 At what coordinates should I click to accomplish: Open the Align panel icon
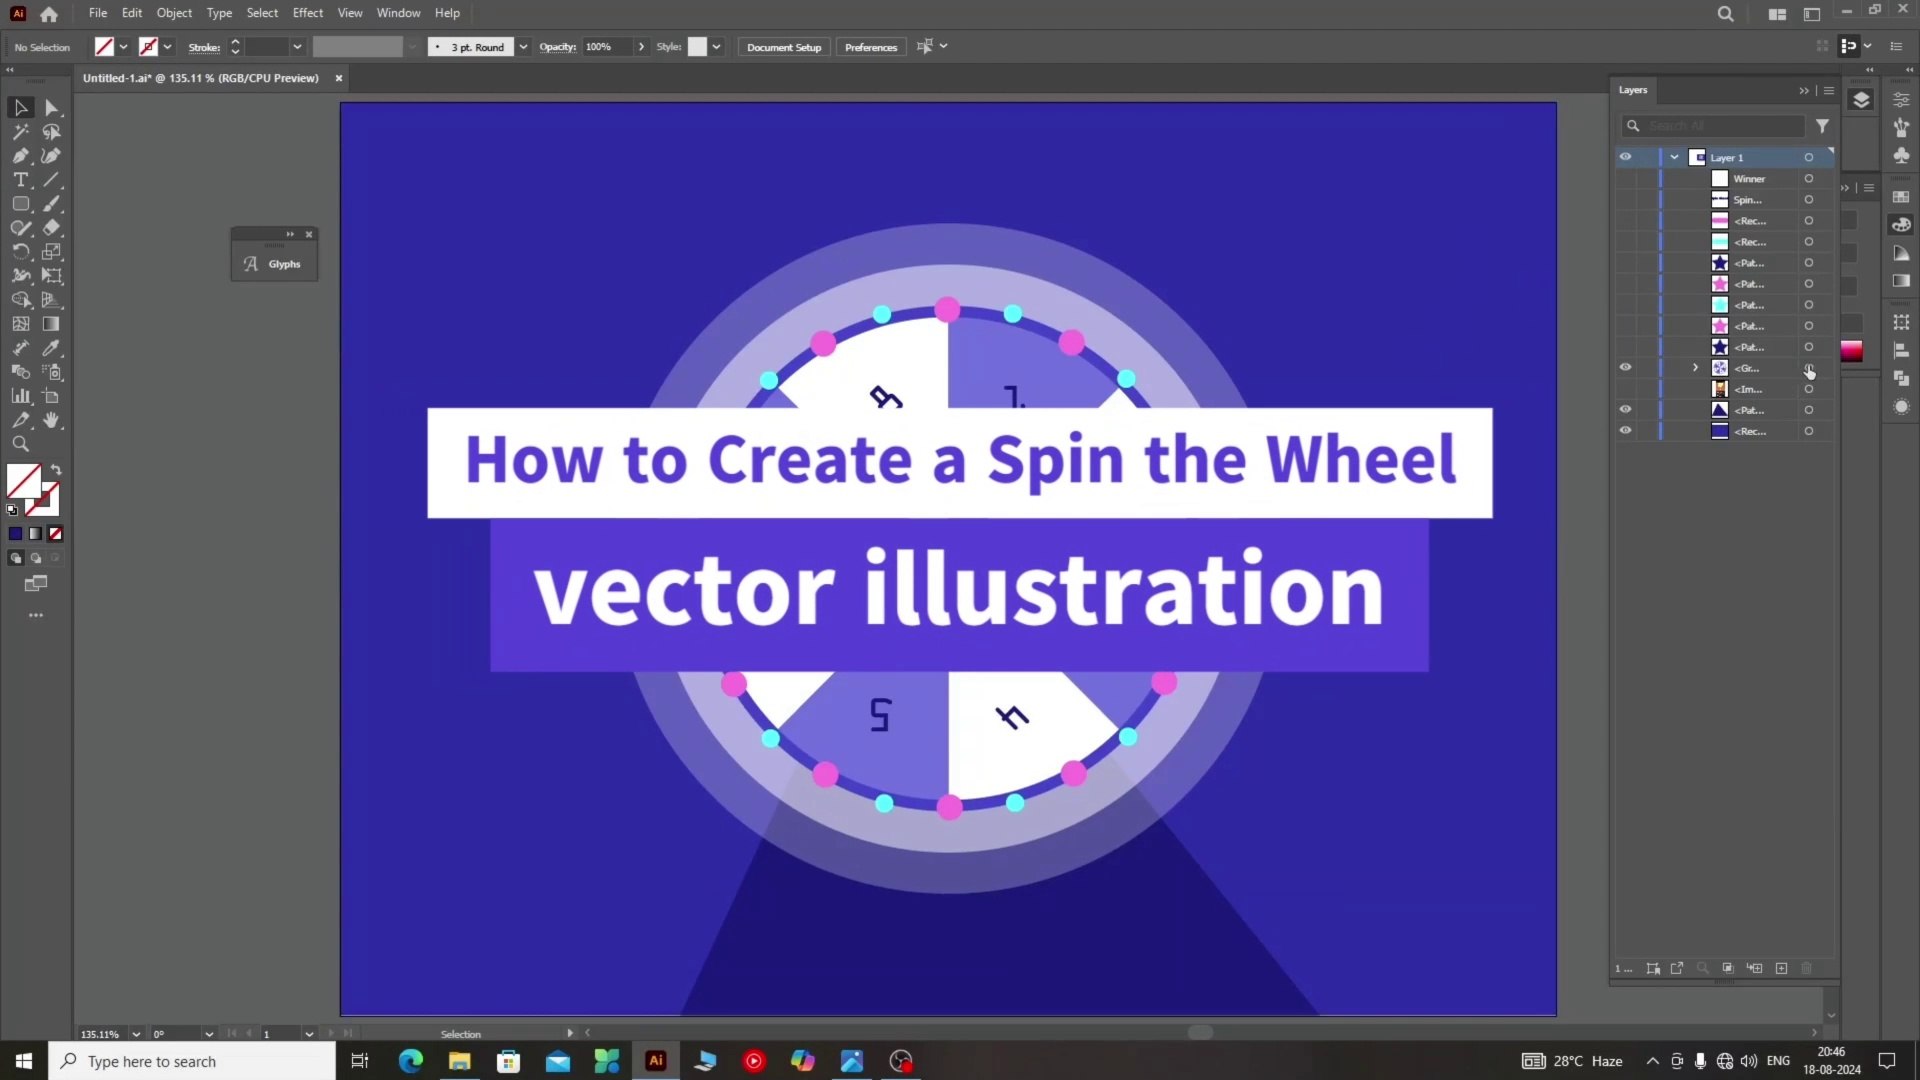(x=1901, y=351)
